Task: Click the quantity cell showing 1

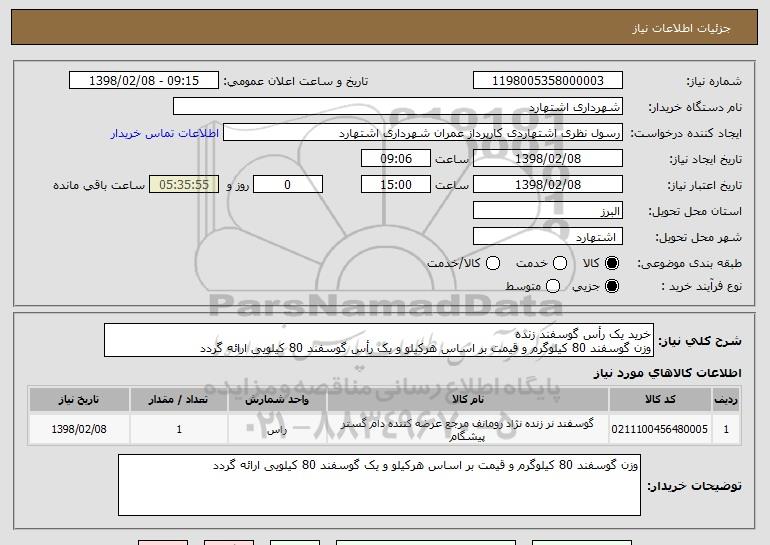Action: tap(179, 429)
